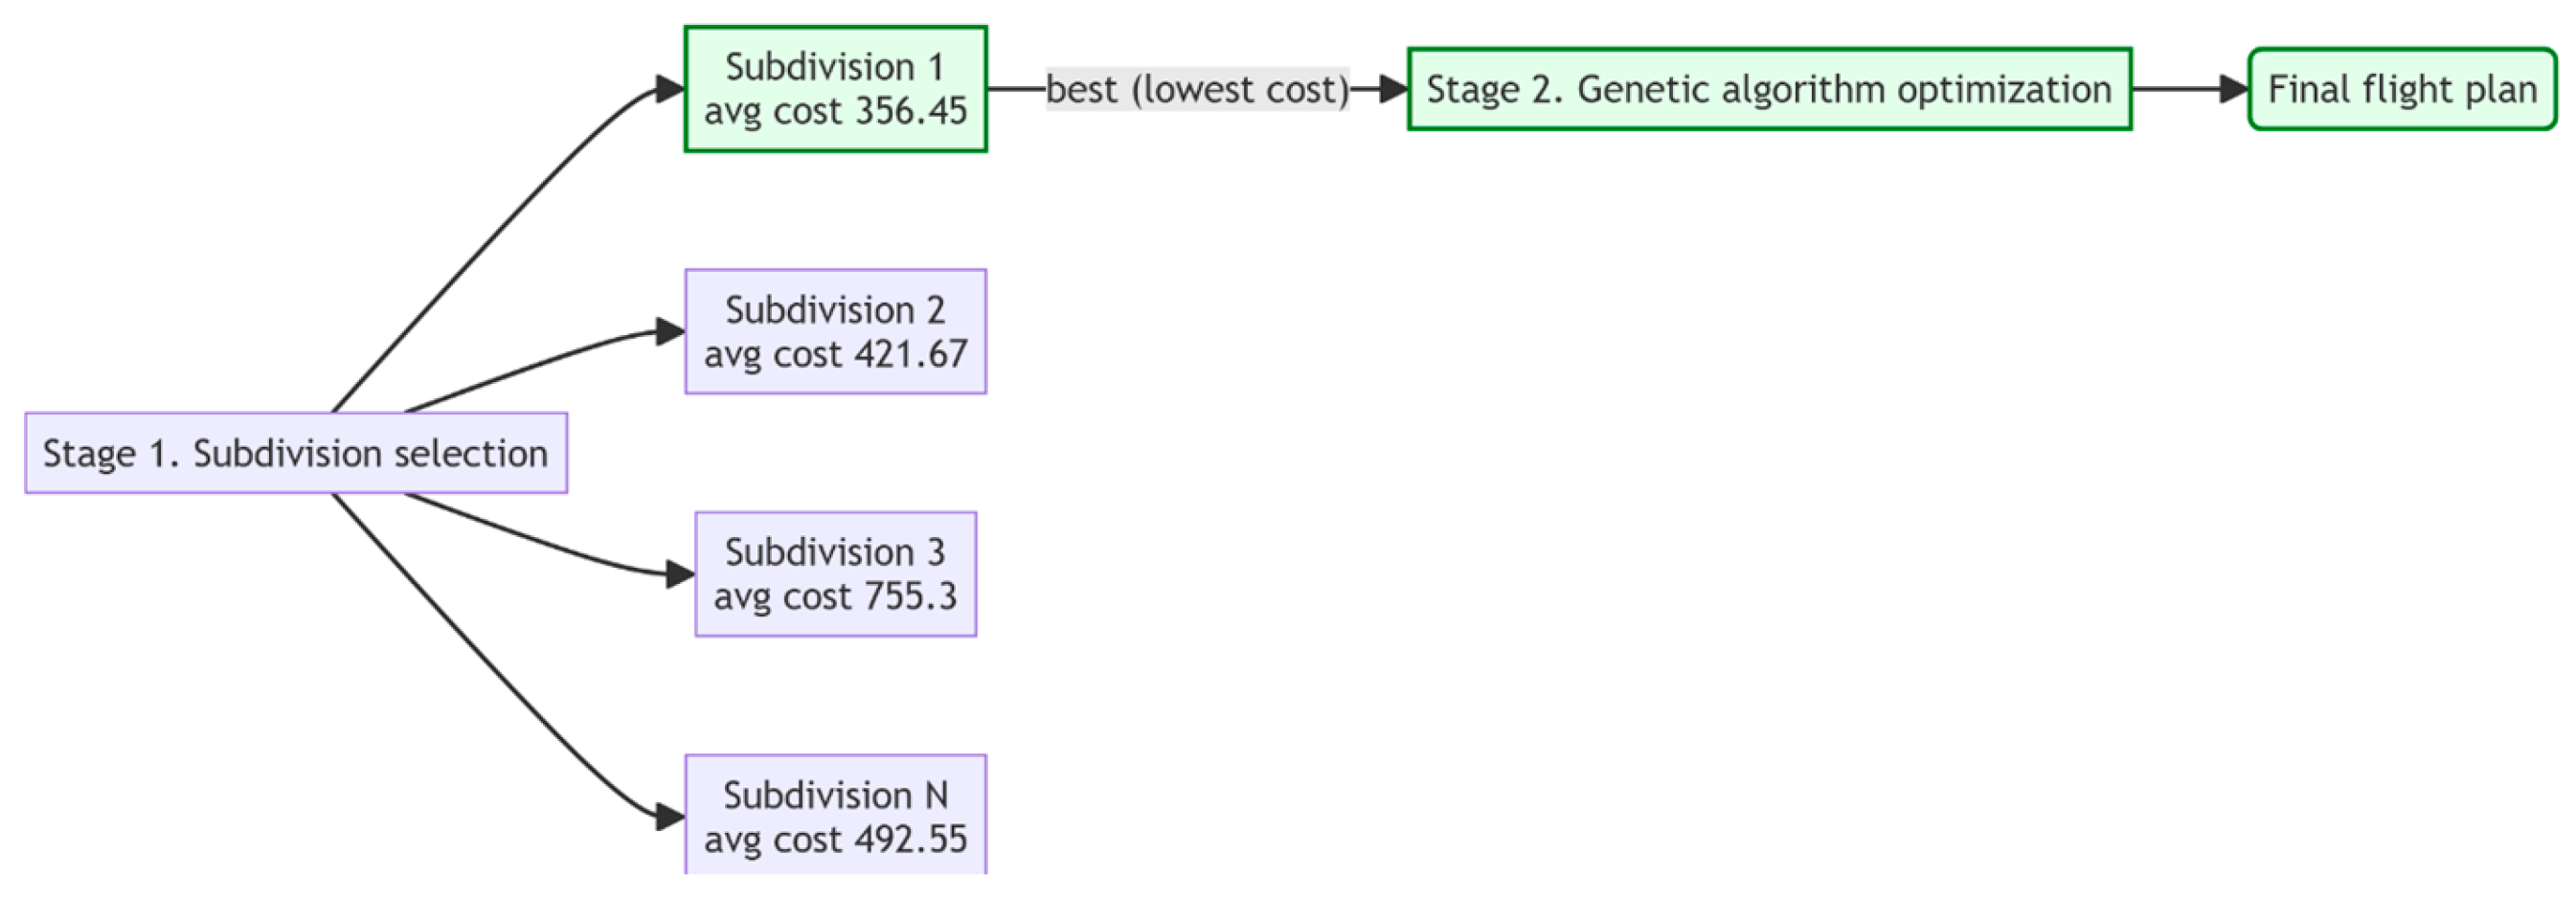The width and height of the screenshot is (2576, 898).
Task: Click Stage 2 Genetic algorithm optimization node
Action: point(1769,89)
